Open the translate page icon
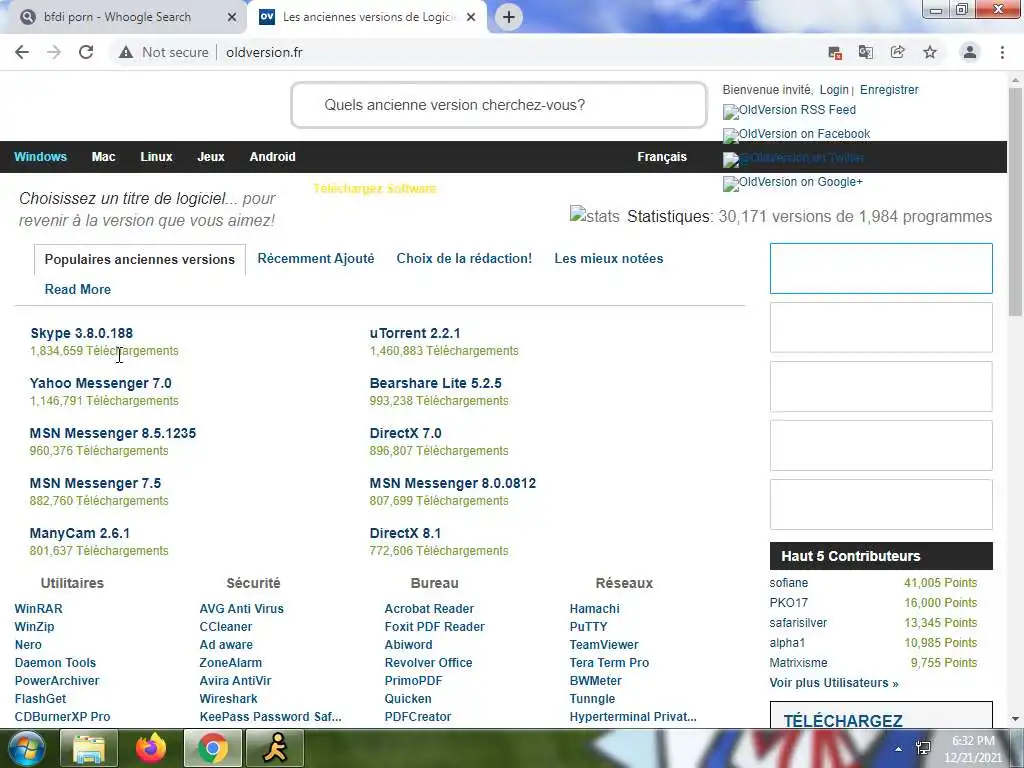This screenshot has width=1024, height=768. pos(866,52)
